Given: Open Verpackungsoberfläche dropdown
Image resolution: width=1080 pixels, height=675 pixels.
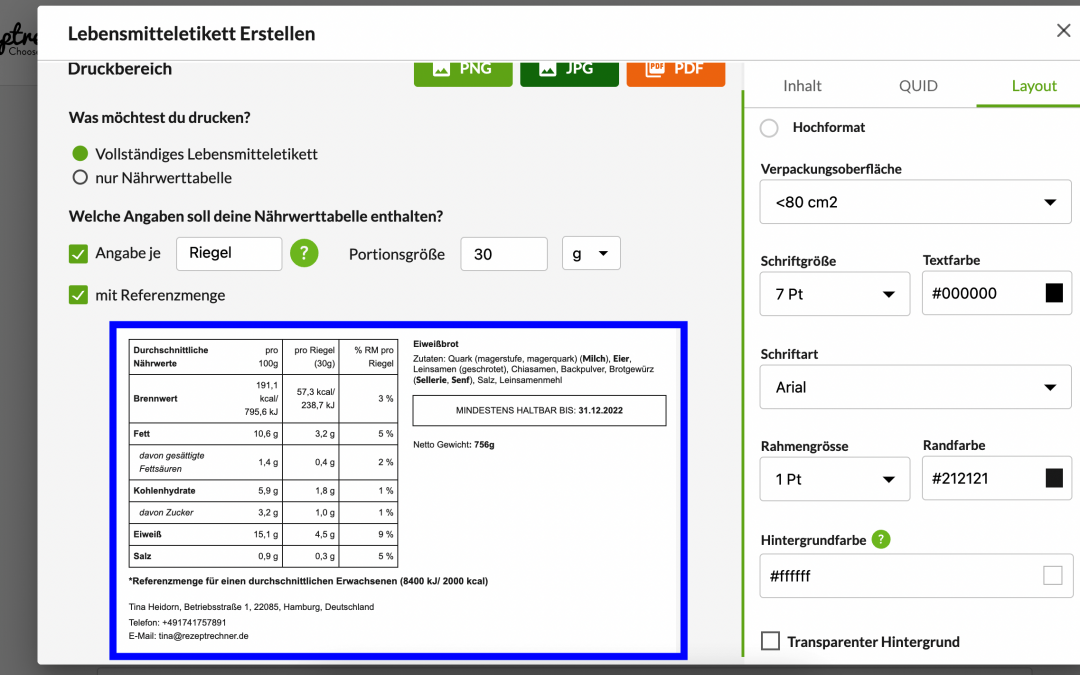Looking at the screenshot, I should pyautogui.click(x=915, y=202).
